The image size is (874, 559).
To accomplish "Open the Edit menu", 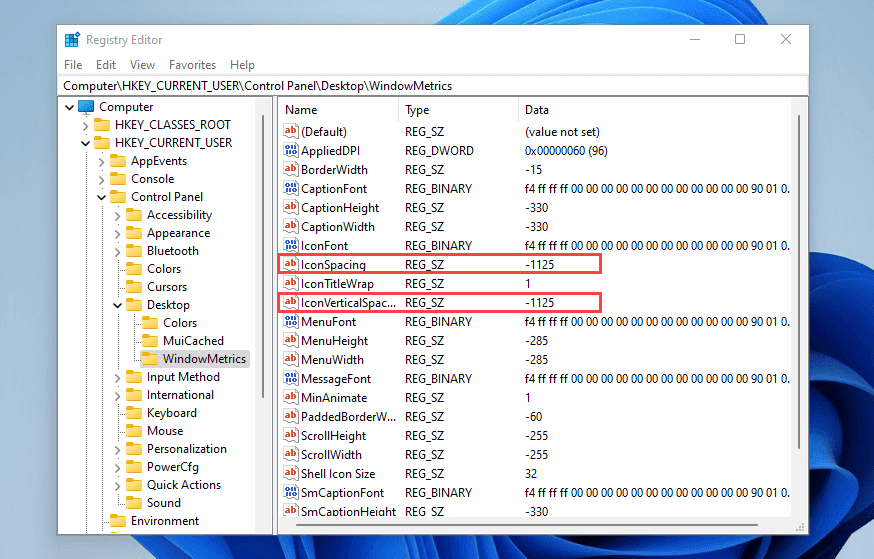I will click(107, 65).
